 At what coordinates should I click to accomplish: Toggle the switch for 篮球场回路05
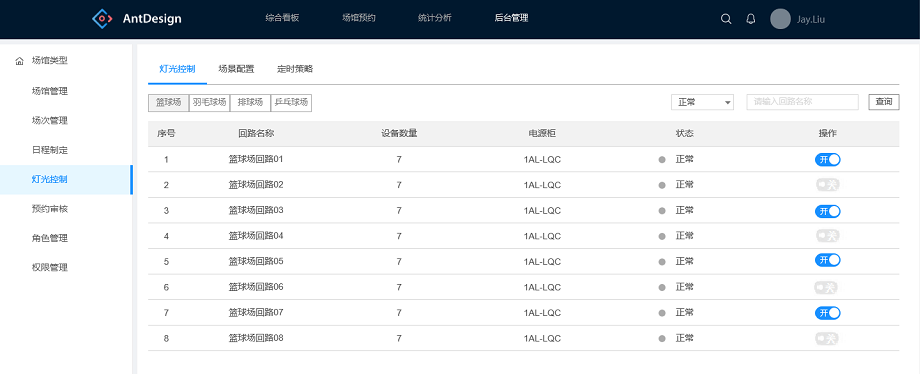827,260
